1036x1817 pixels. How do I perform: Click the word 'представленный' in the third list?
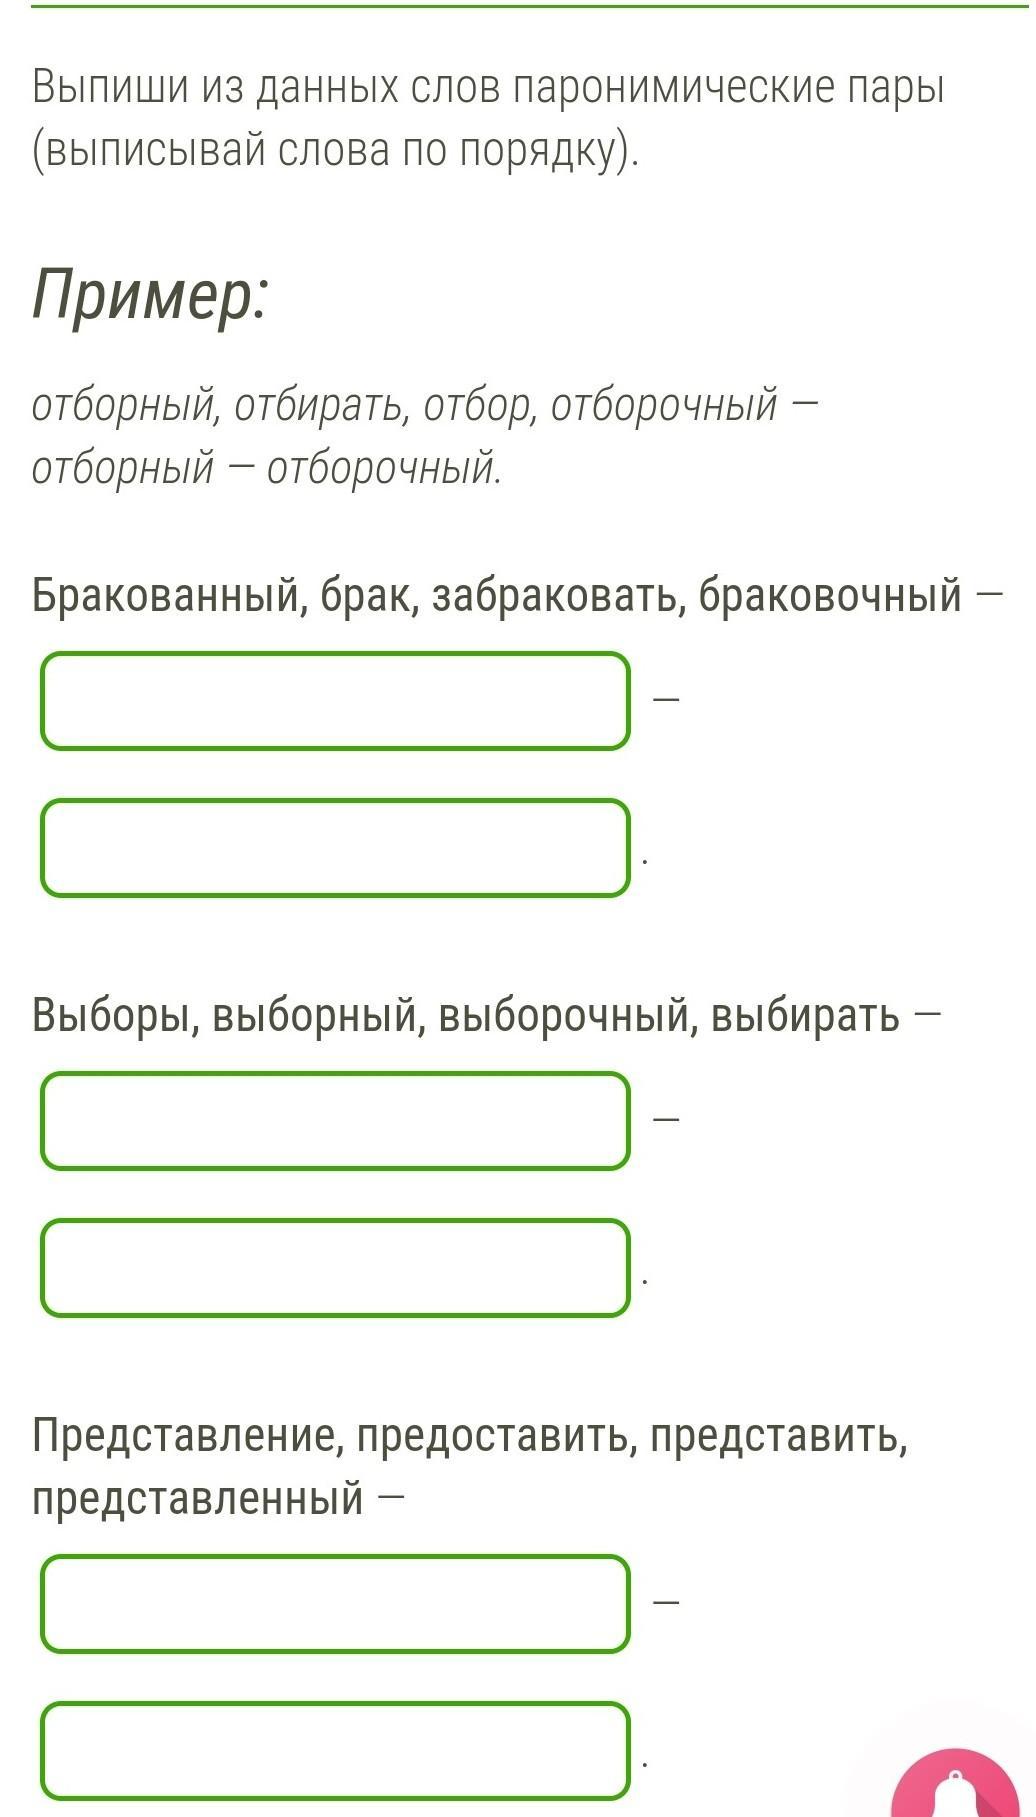click(x=198, y=1498)
